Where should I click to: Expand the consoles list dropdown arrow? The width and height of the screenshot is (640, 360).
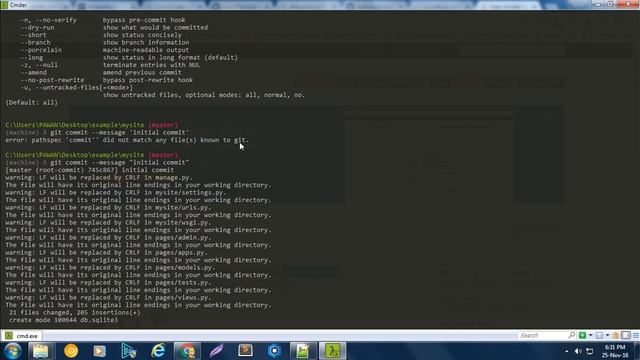pos(607,336)
